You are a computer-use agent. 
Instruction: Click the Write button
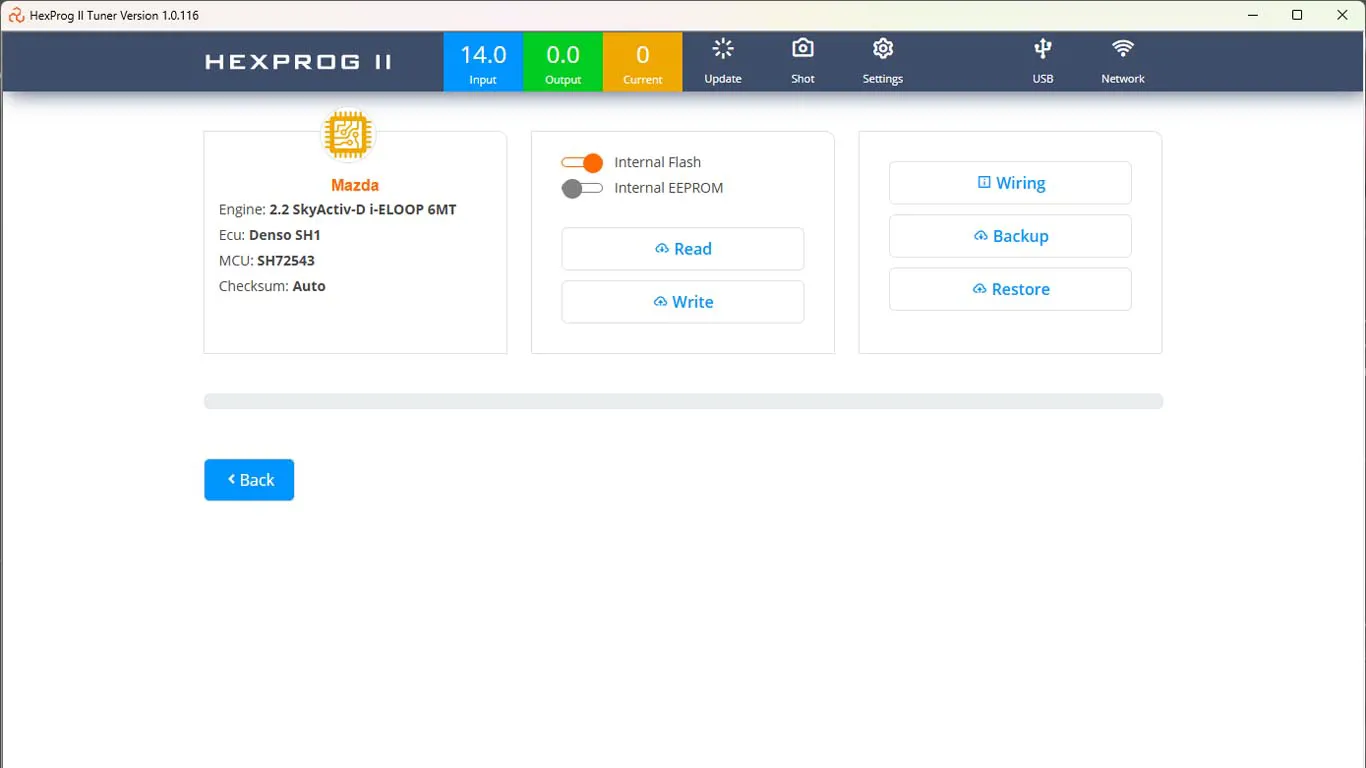683,302
